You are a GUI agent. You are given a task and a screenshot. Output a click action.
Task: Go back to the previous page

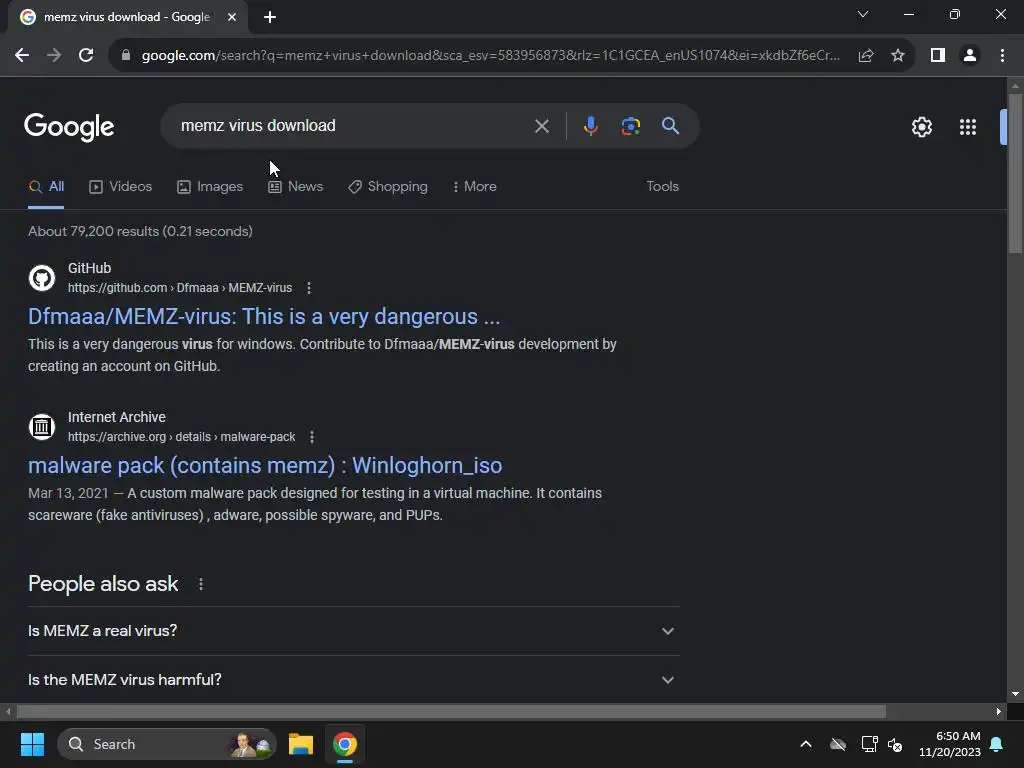coord(22,56)
